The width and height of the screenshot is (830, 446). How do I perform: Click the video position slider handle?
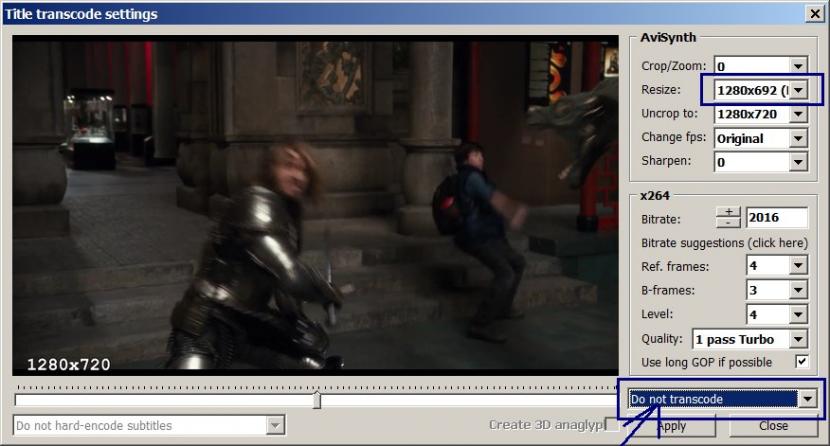click(x=317, y=399)
